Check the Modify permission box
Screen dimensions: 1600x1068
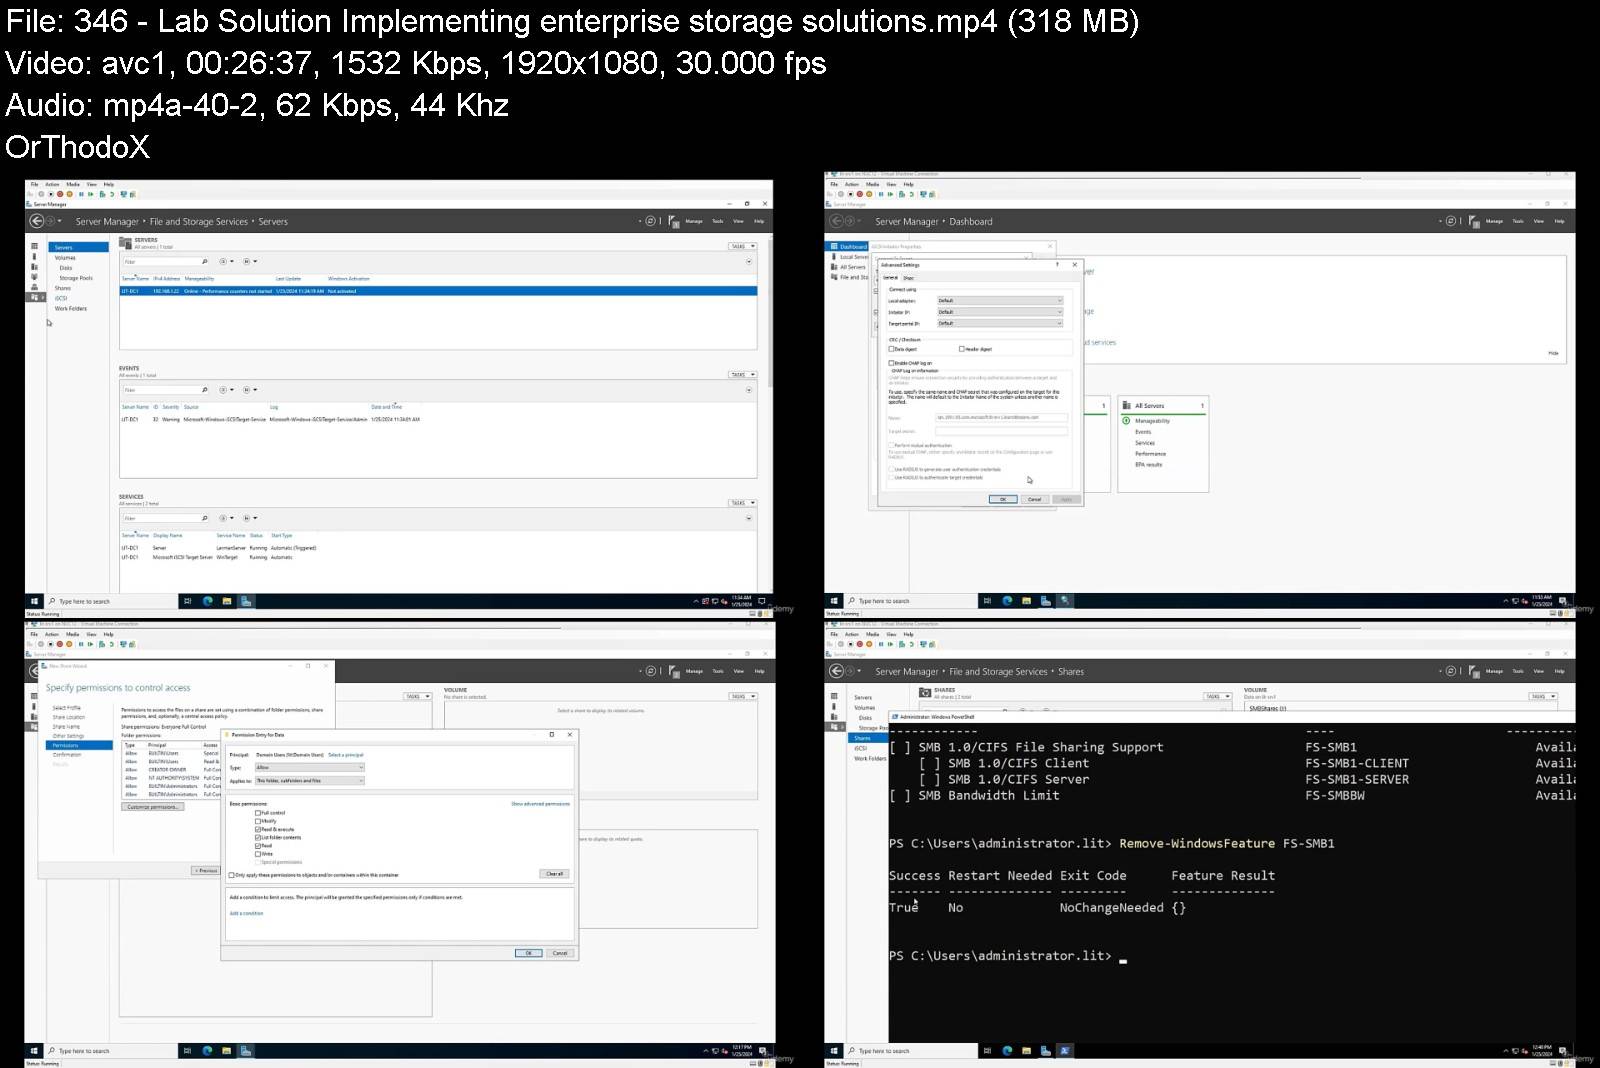coord(258,821)
